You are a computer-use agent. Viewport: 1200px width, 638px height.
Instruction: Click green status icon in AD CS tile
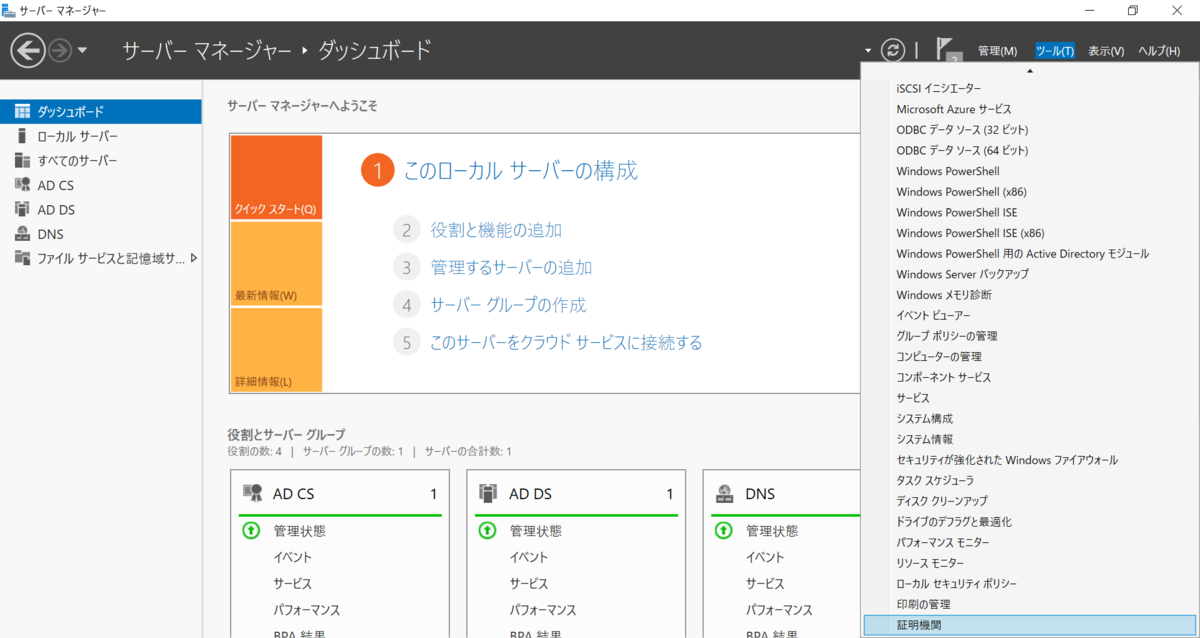(x=251, y=531)
